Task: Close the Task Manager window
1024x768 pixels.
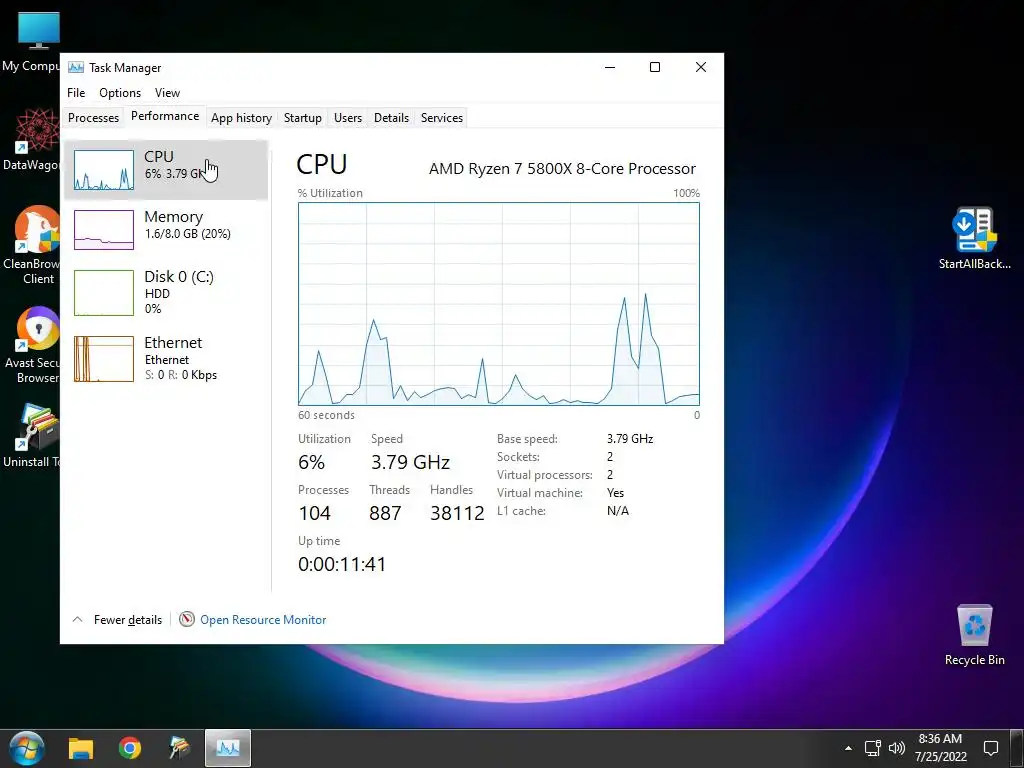Action: point(701,67)
